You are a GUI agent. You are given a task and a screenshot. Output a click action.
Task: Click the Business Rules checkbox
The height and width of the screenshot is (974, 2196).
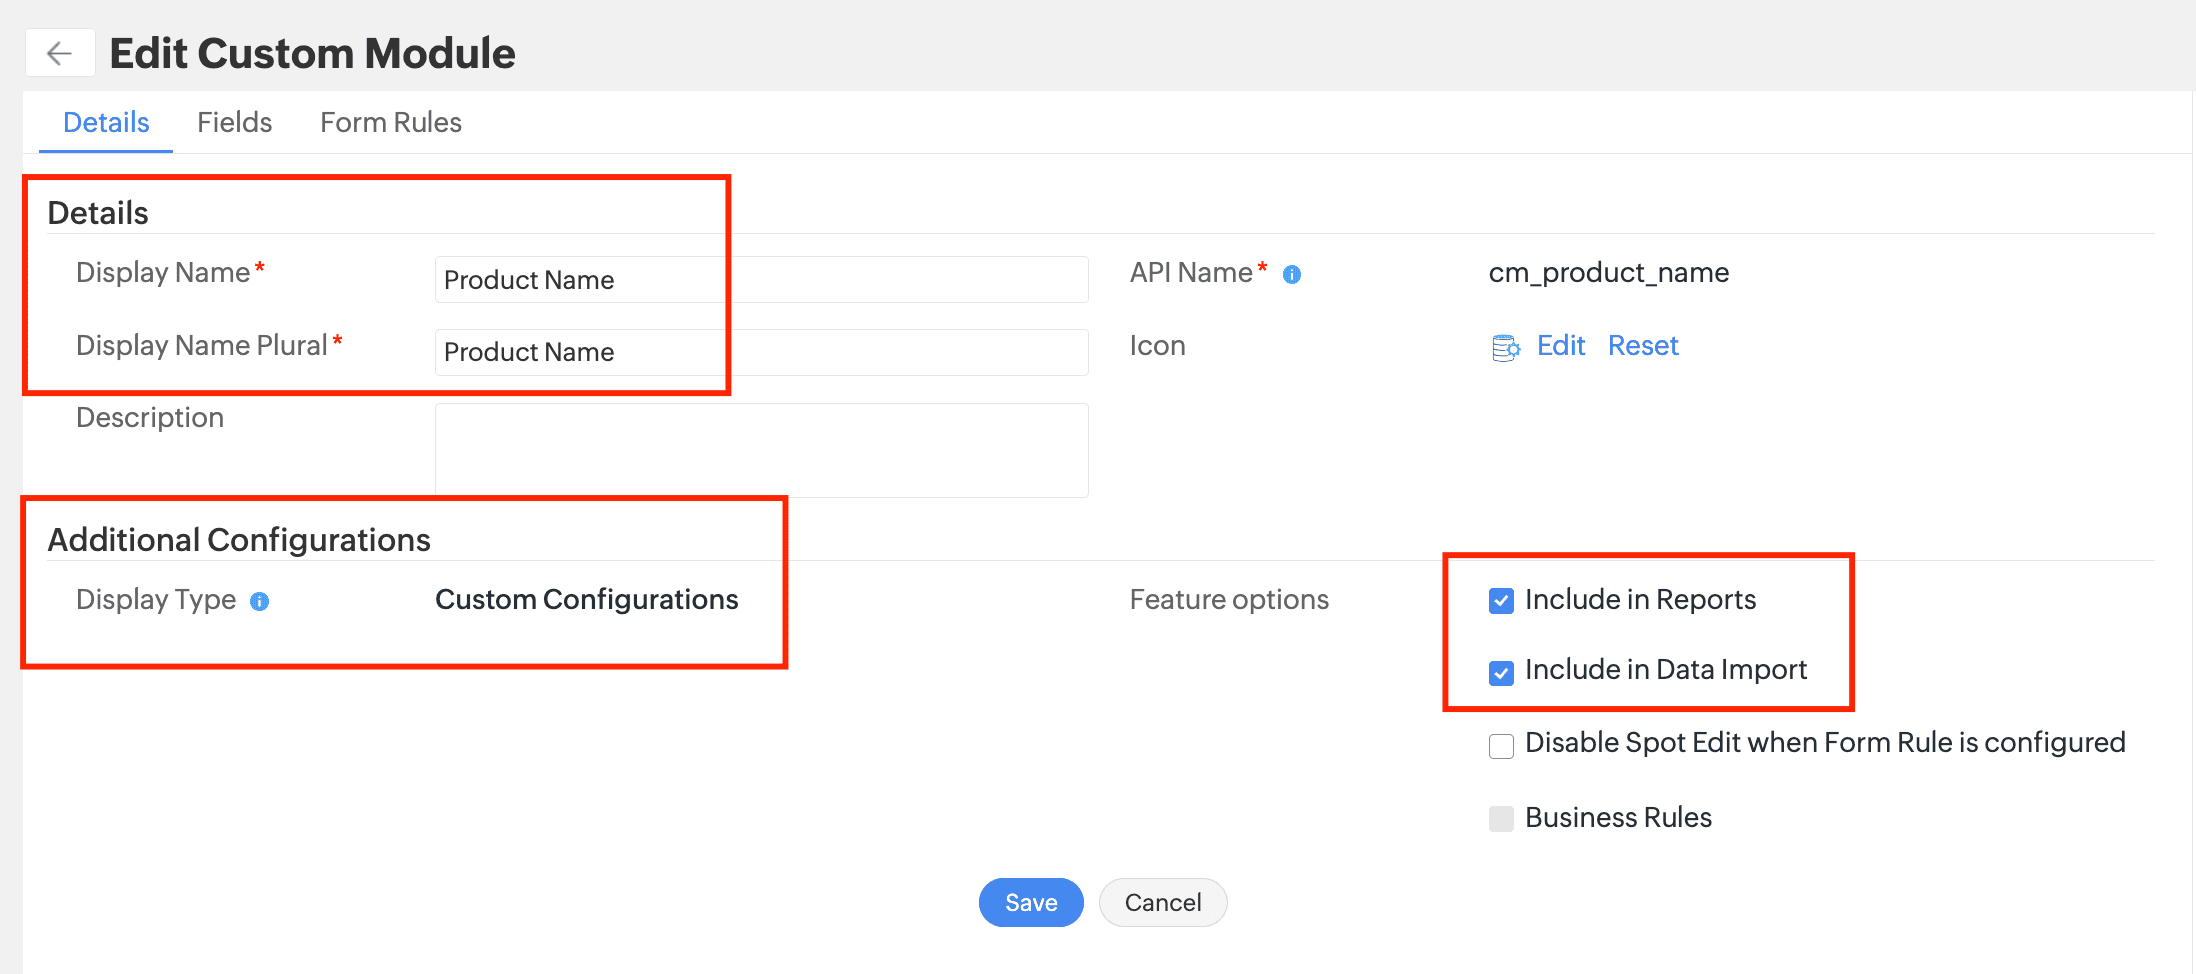click(x=1501, y=819)
